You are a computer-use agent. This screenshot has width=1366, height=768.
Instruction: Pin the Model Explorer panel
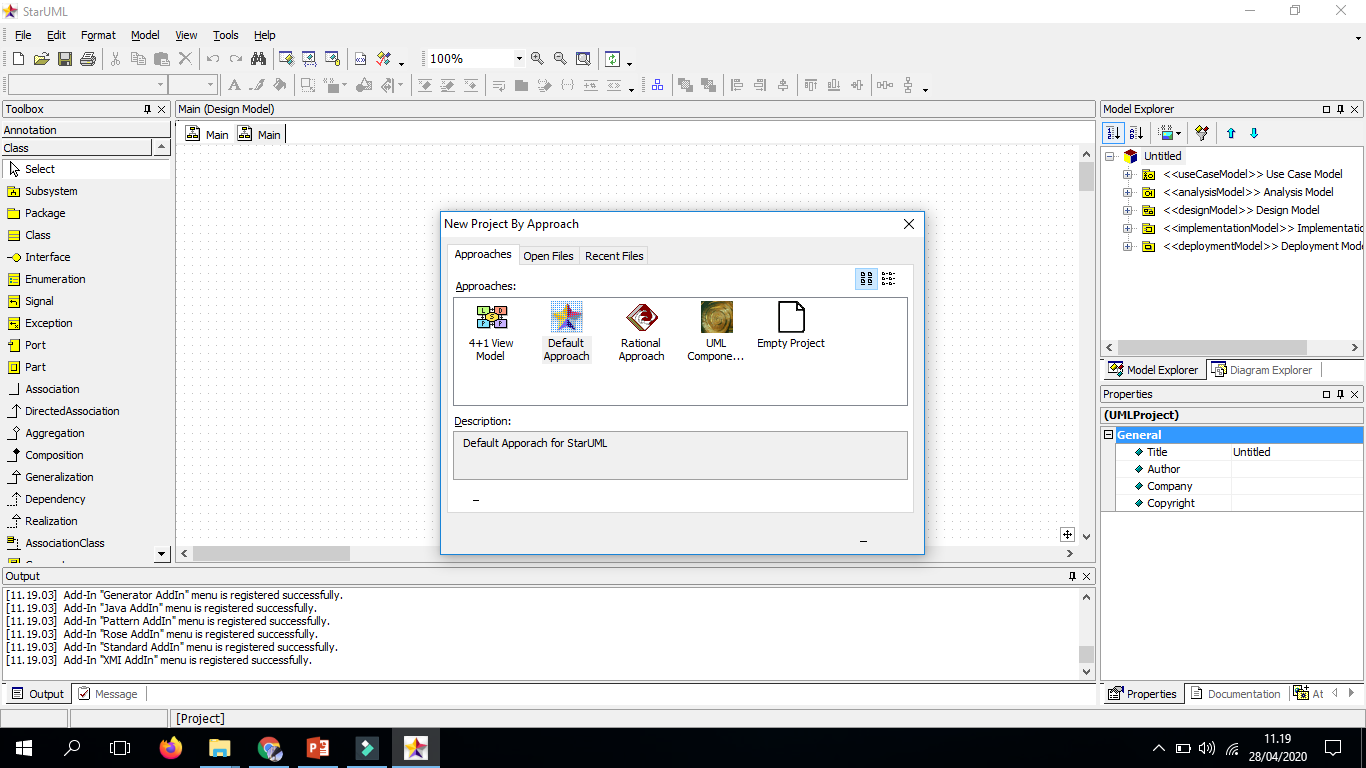[x=1341, y=109]
